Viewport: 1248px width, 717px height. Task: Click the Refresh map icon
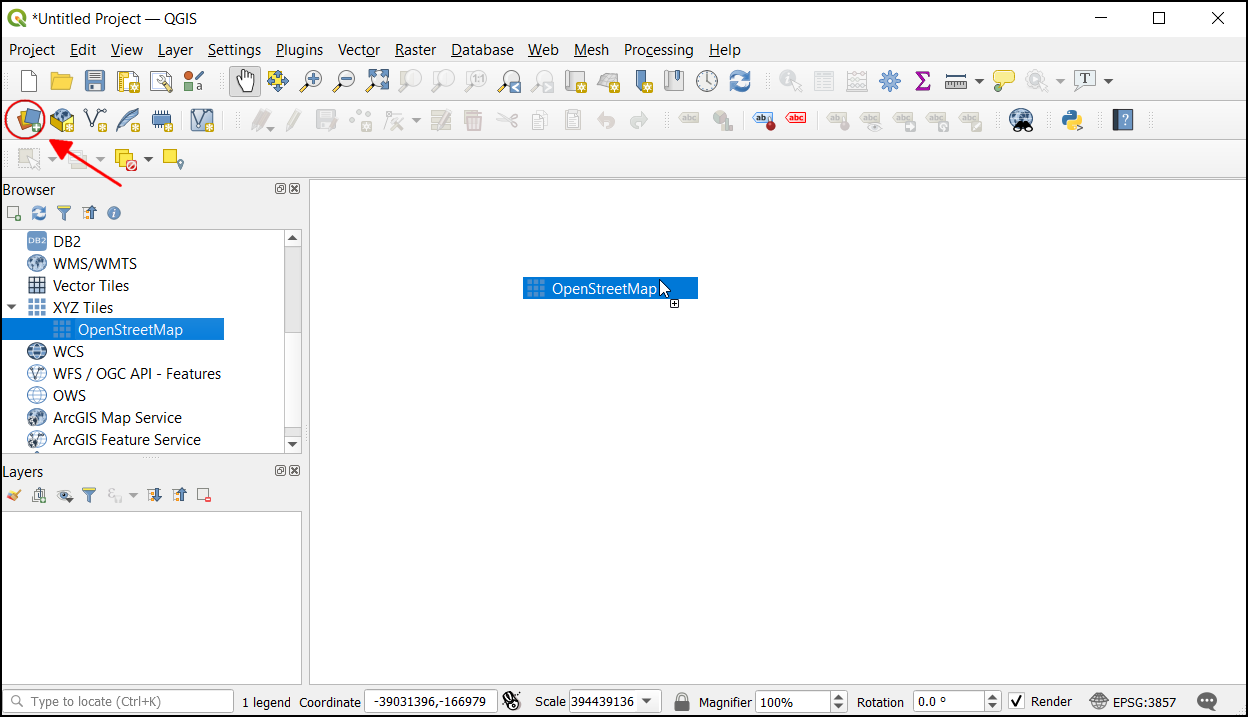point(740,81)
